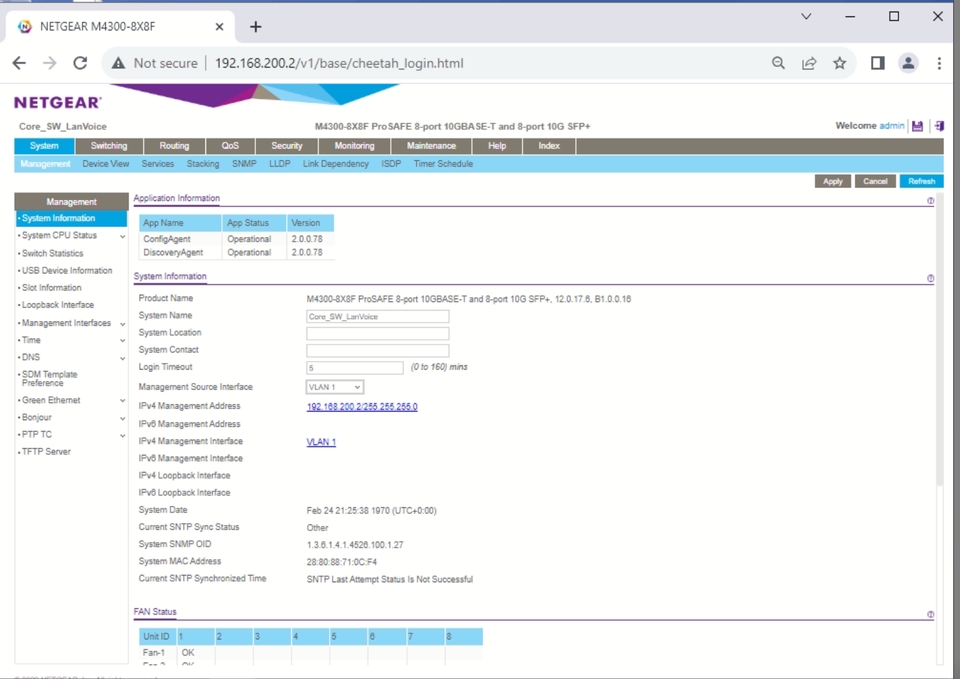Click the browser address bar URL
This screenshot has width=960, height=679.
[x=339, y=63]
